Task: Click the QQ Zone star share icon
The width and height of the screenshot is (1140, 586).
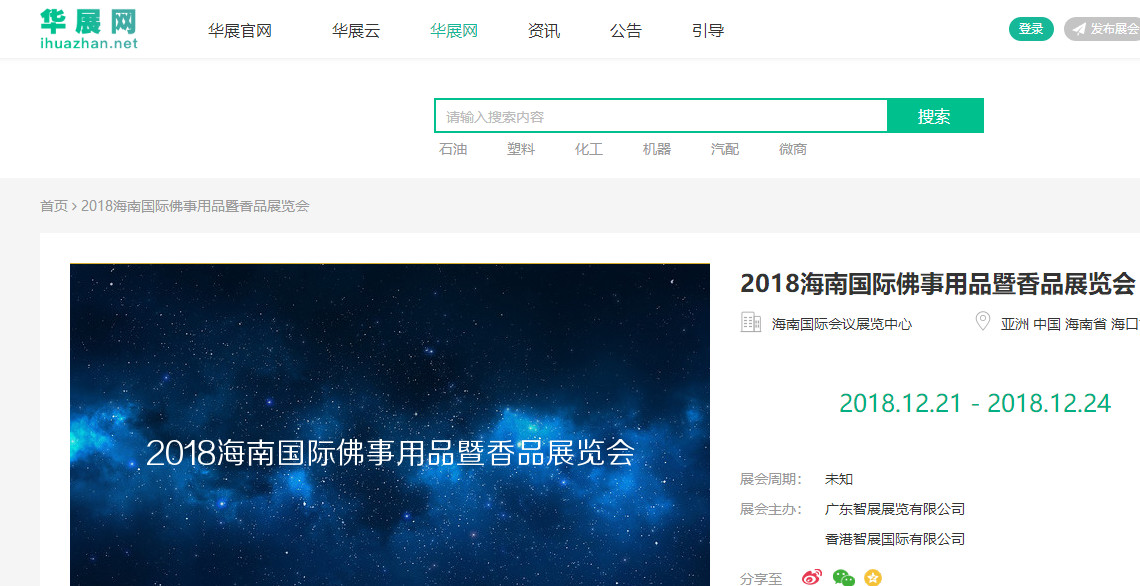Action: pos(873,578)
